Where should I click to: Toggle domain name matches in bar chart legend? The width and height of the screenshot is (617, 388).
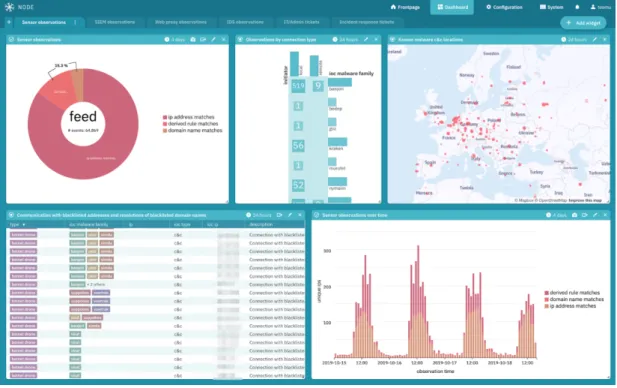point(574,299)
